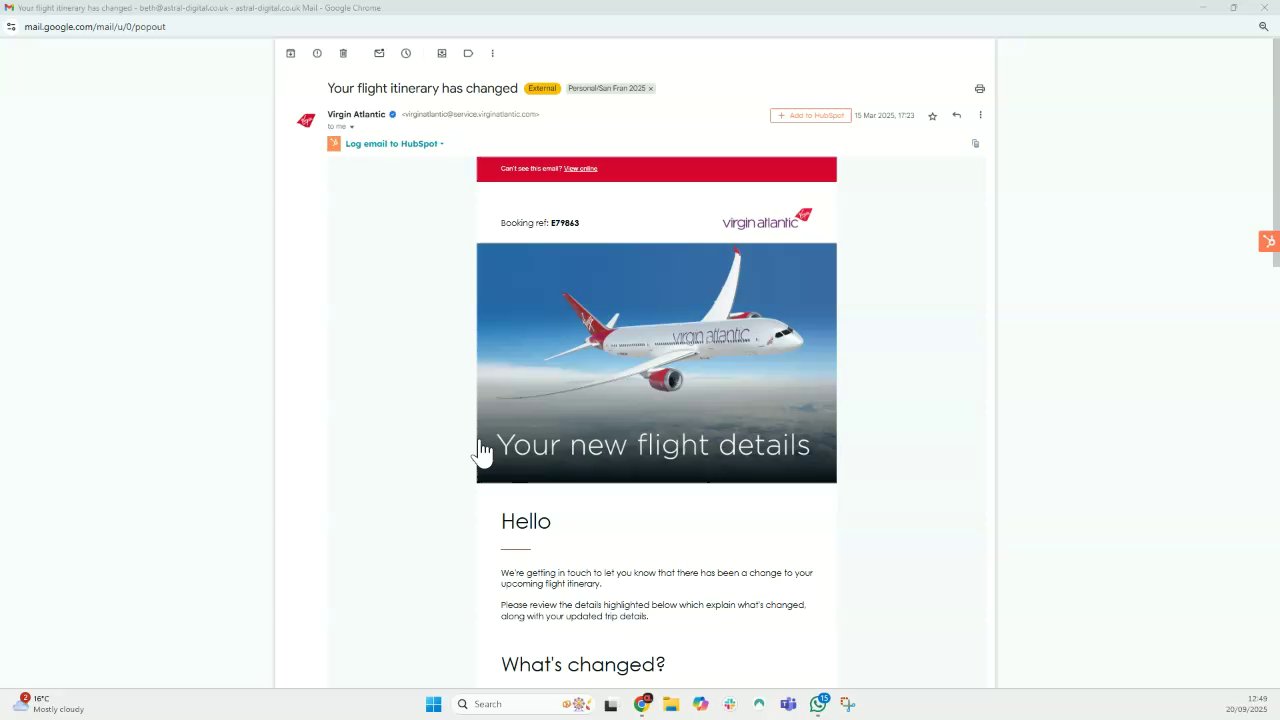
Task: Open Task View in the taskbar
Action: coord(611,704)
